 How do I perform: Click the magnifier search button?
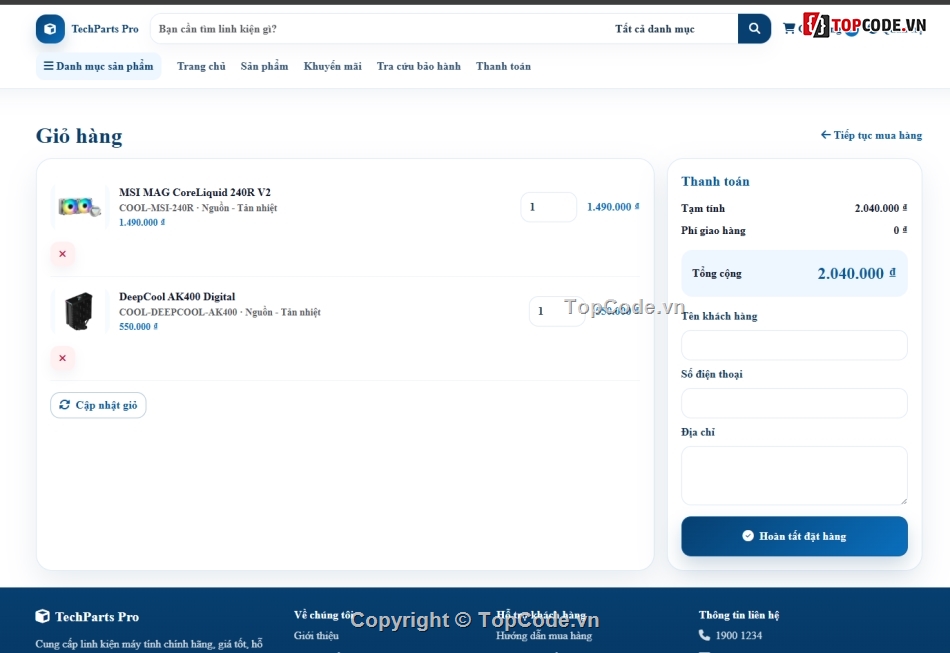[754, 28]
